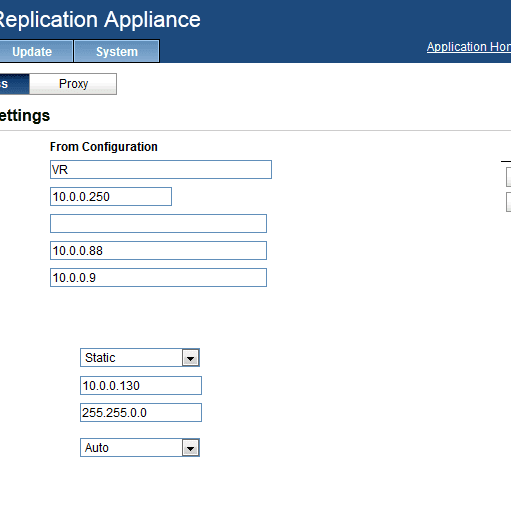Open the Static address type dropdown
This screenshot has width=511, height=511.
coord(140,358)
